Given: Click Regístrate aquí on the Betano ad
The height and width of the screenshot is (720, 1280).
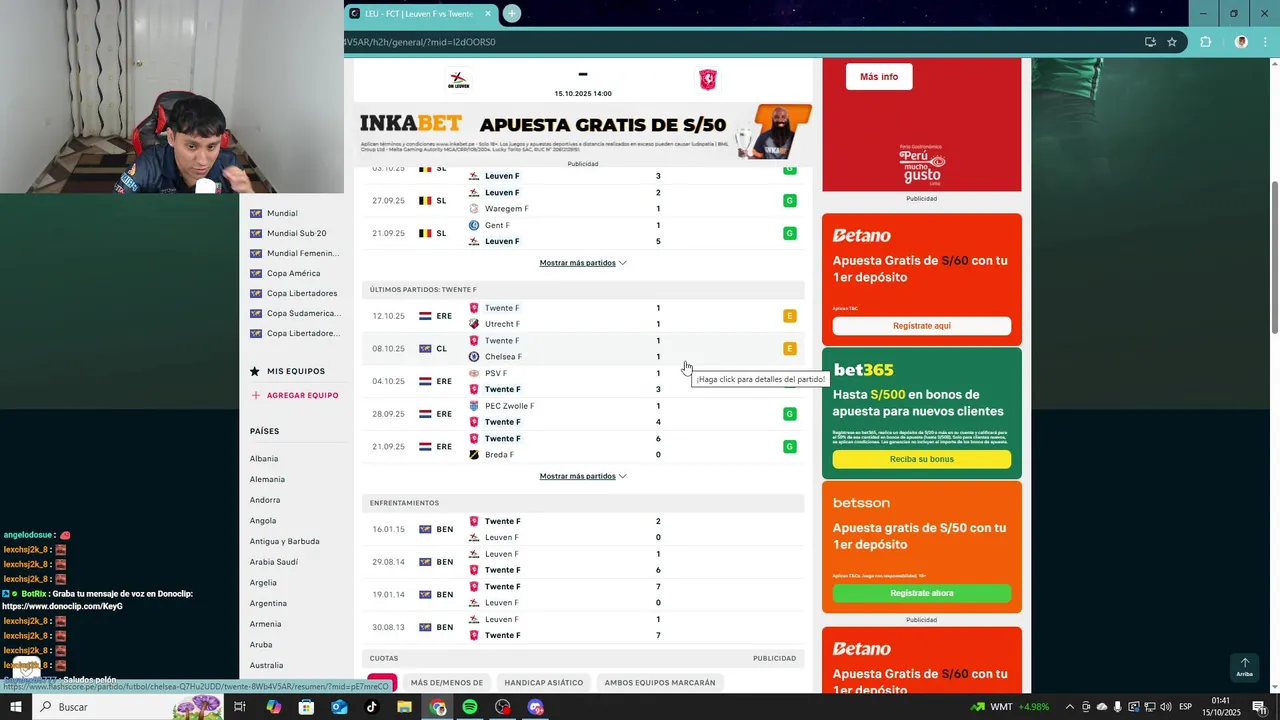Looking at the screenshot, I should pyautogui.click(x=921, y=326).
